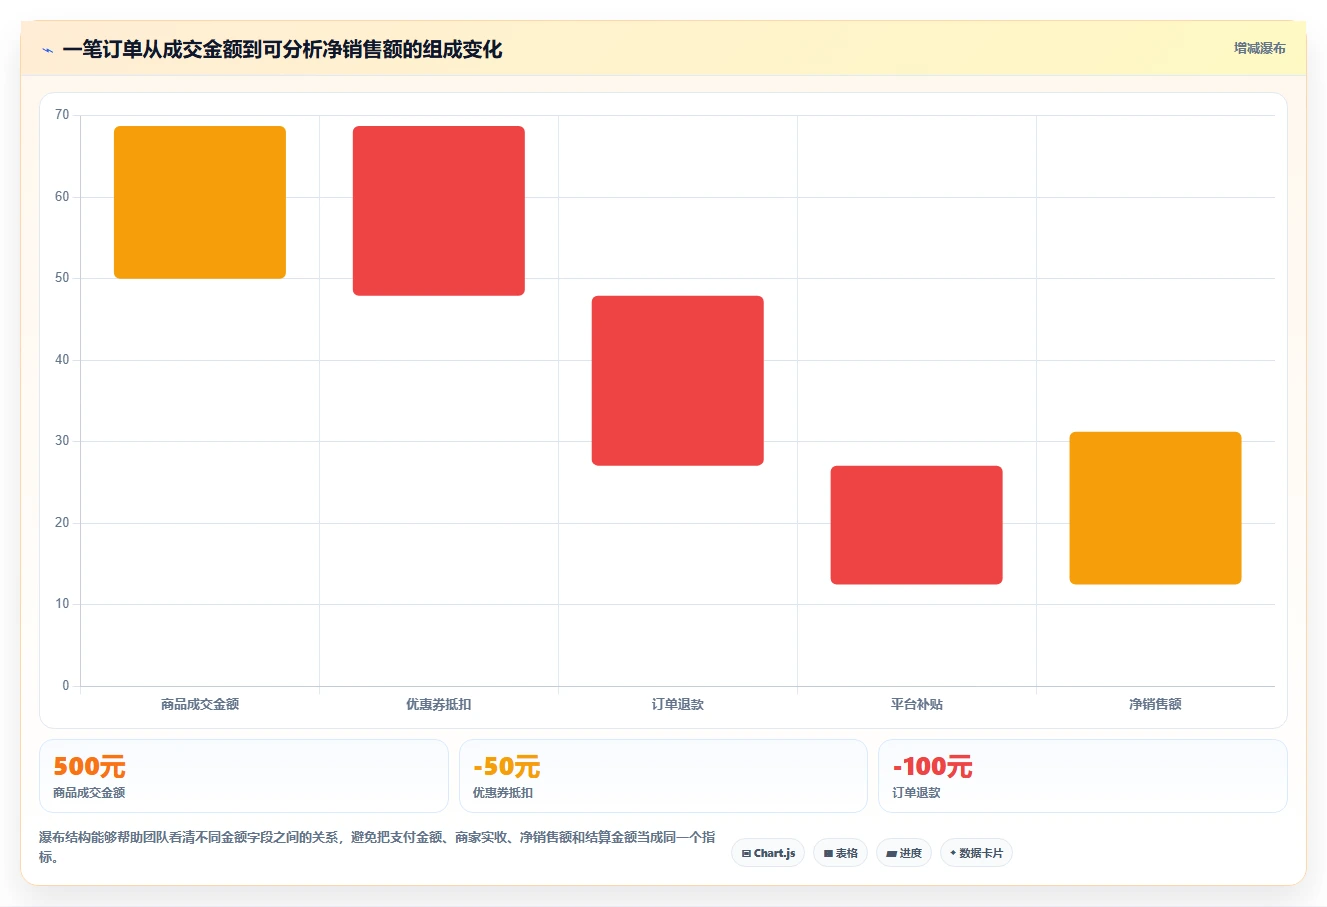Click the y-axis tick value 40
Image resolution: width=1327 pixels, height=907 pixels.
(x=62, y=360)
